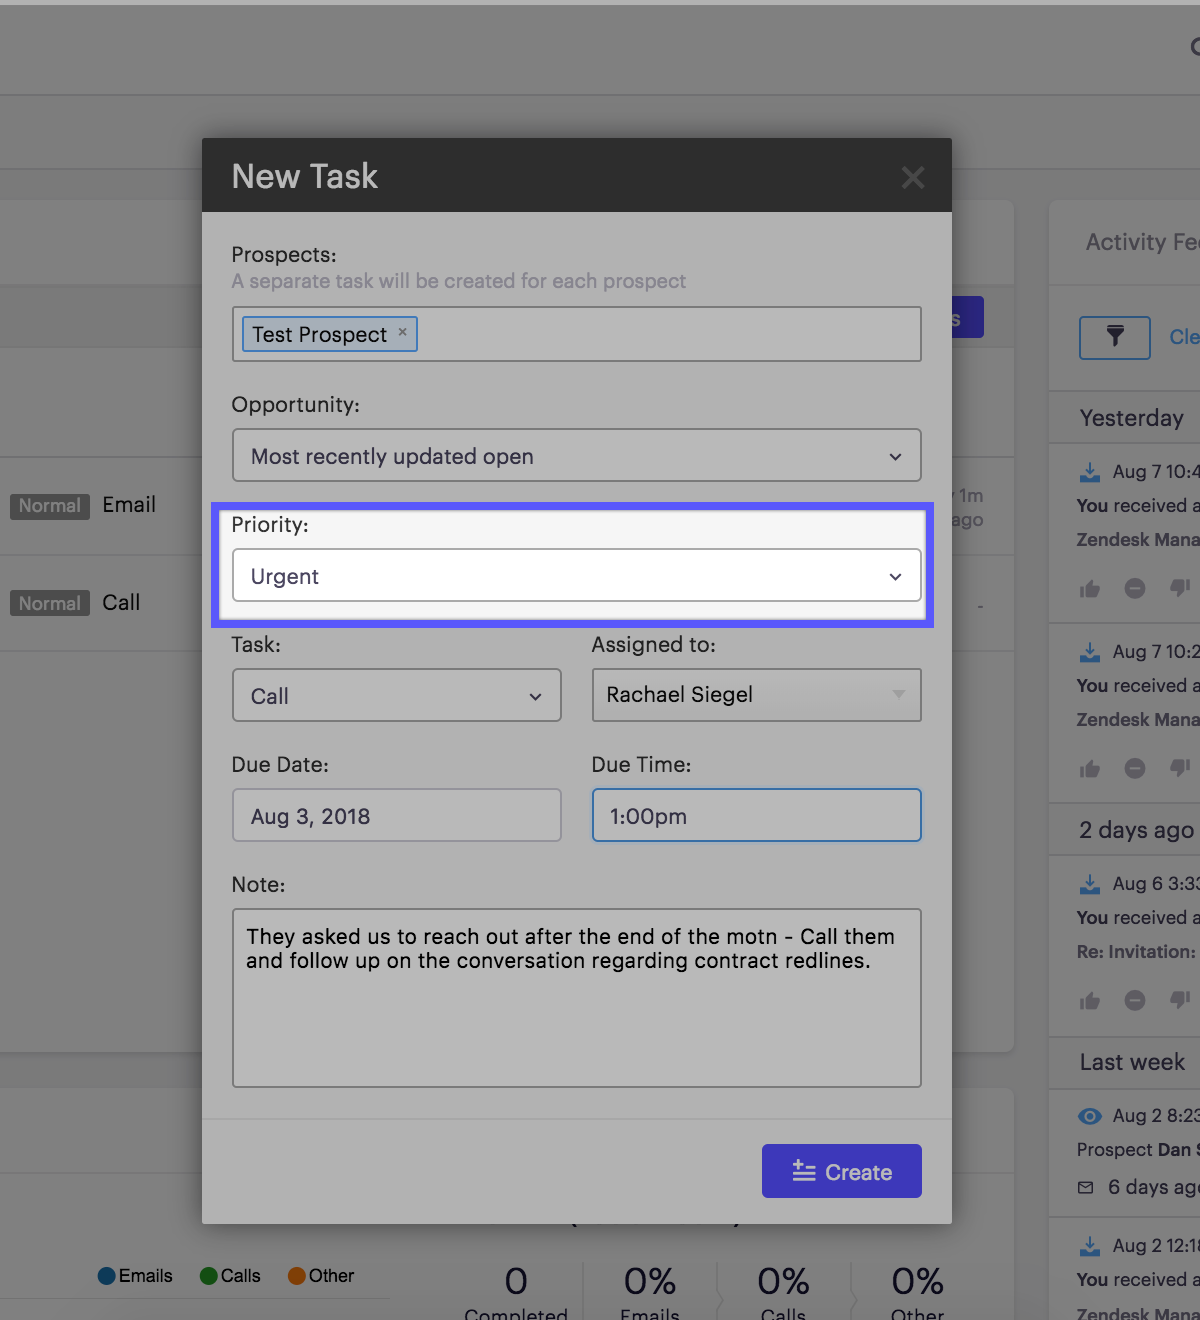
Task: Open Assigned to dropdown with Rachael Siegel
Action: 756,696
